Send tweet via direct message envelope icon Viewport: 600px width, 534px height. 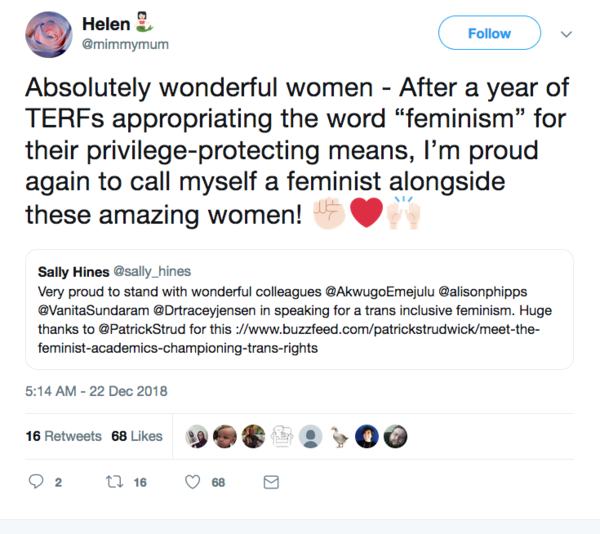pyautogui.click(x=270, y=482)
